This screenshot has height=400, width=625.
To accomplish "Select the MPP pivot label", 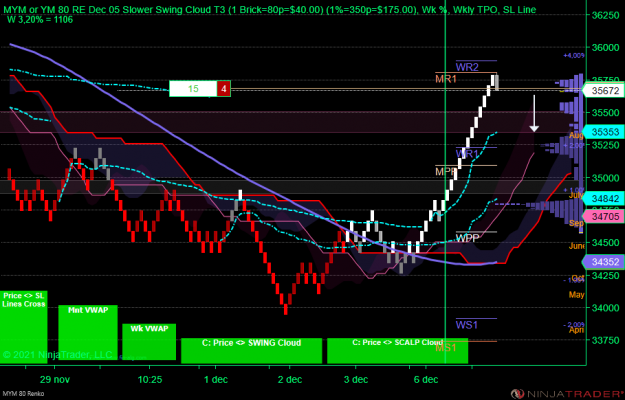I will point(445,171).
